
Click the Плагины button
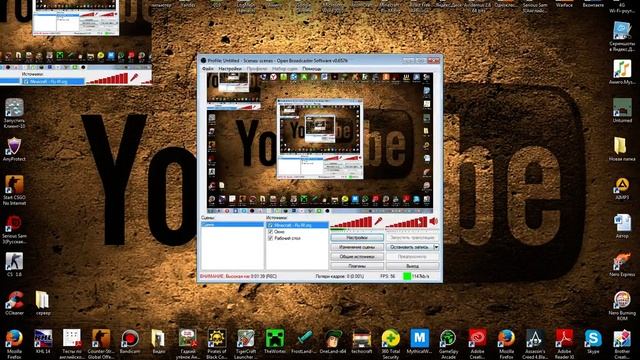click(x=357, y=266)
